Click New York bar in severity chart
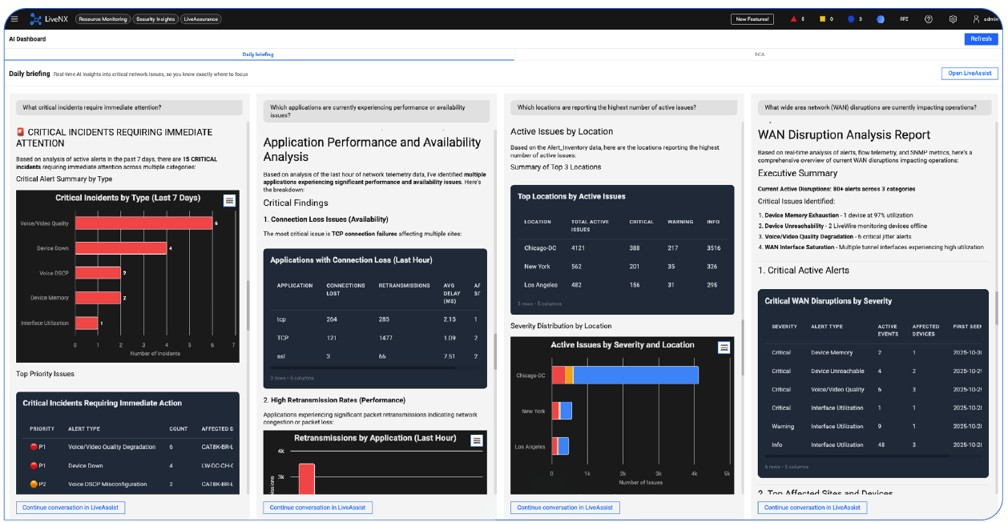Image resolution: width=1008 pixels, height=522 pixels. (x=561, y=411)
